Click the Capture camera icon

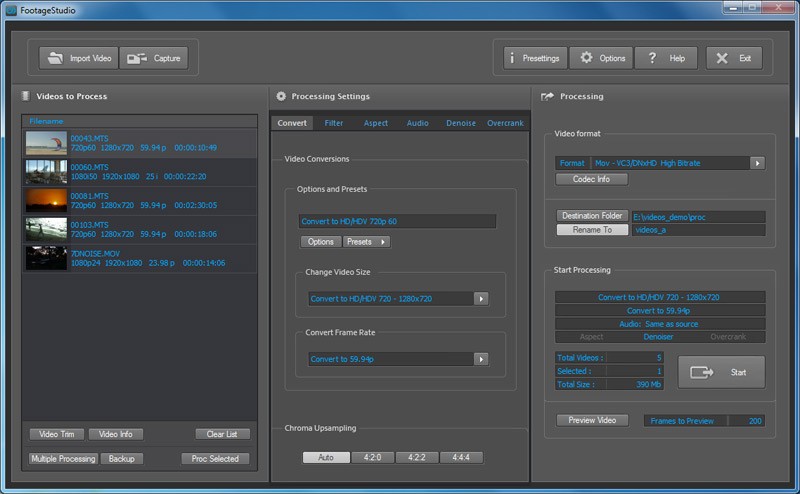pyautogui.click(x=135, y=58)
